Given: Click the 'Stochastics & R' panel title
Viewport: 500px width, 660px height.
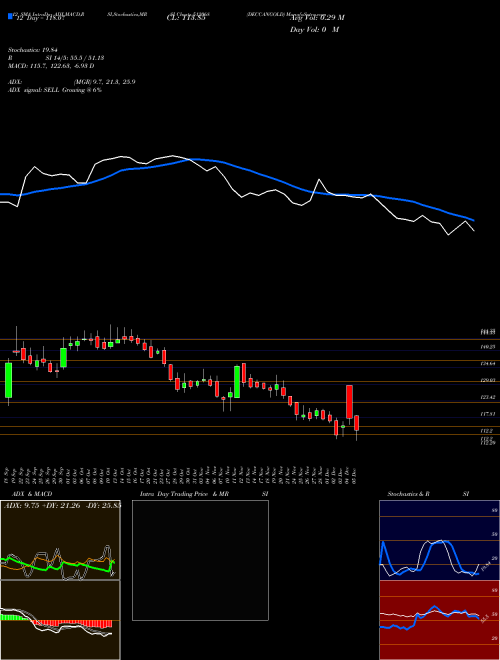Looking at the screenshot, I should pos(408,494).
